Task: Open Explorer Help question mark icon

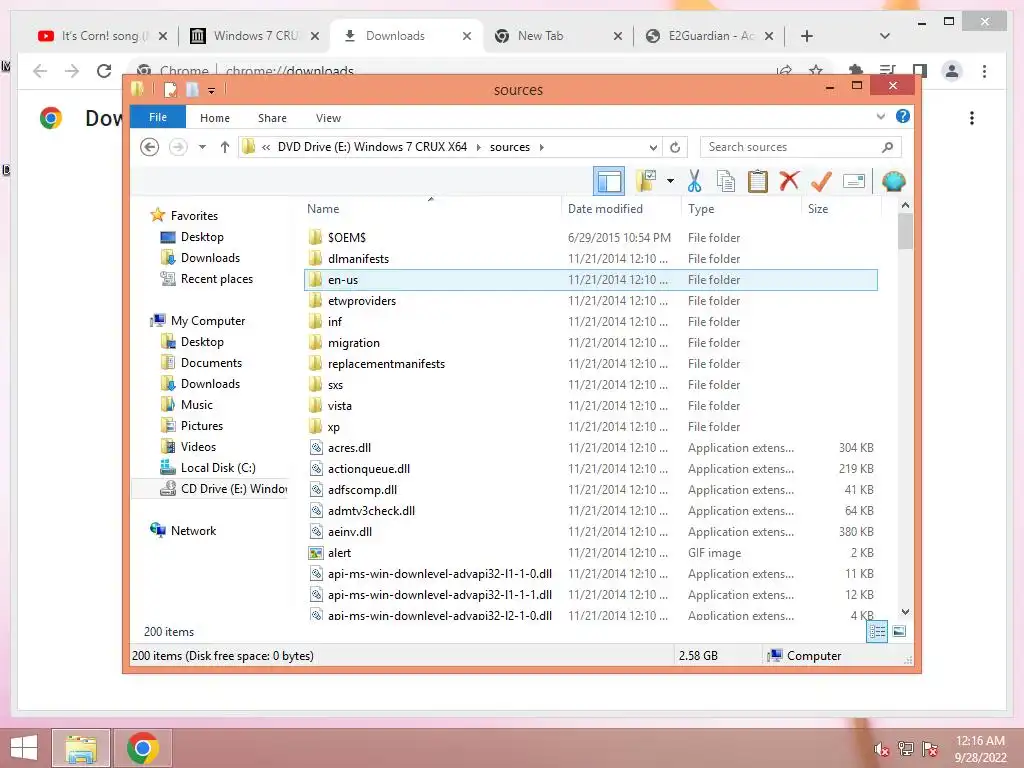Action: [903, 116]
